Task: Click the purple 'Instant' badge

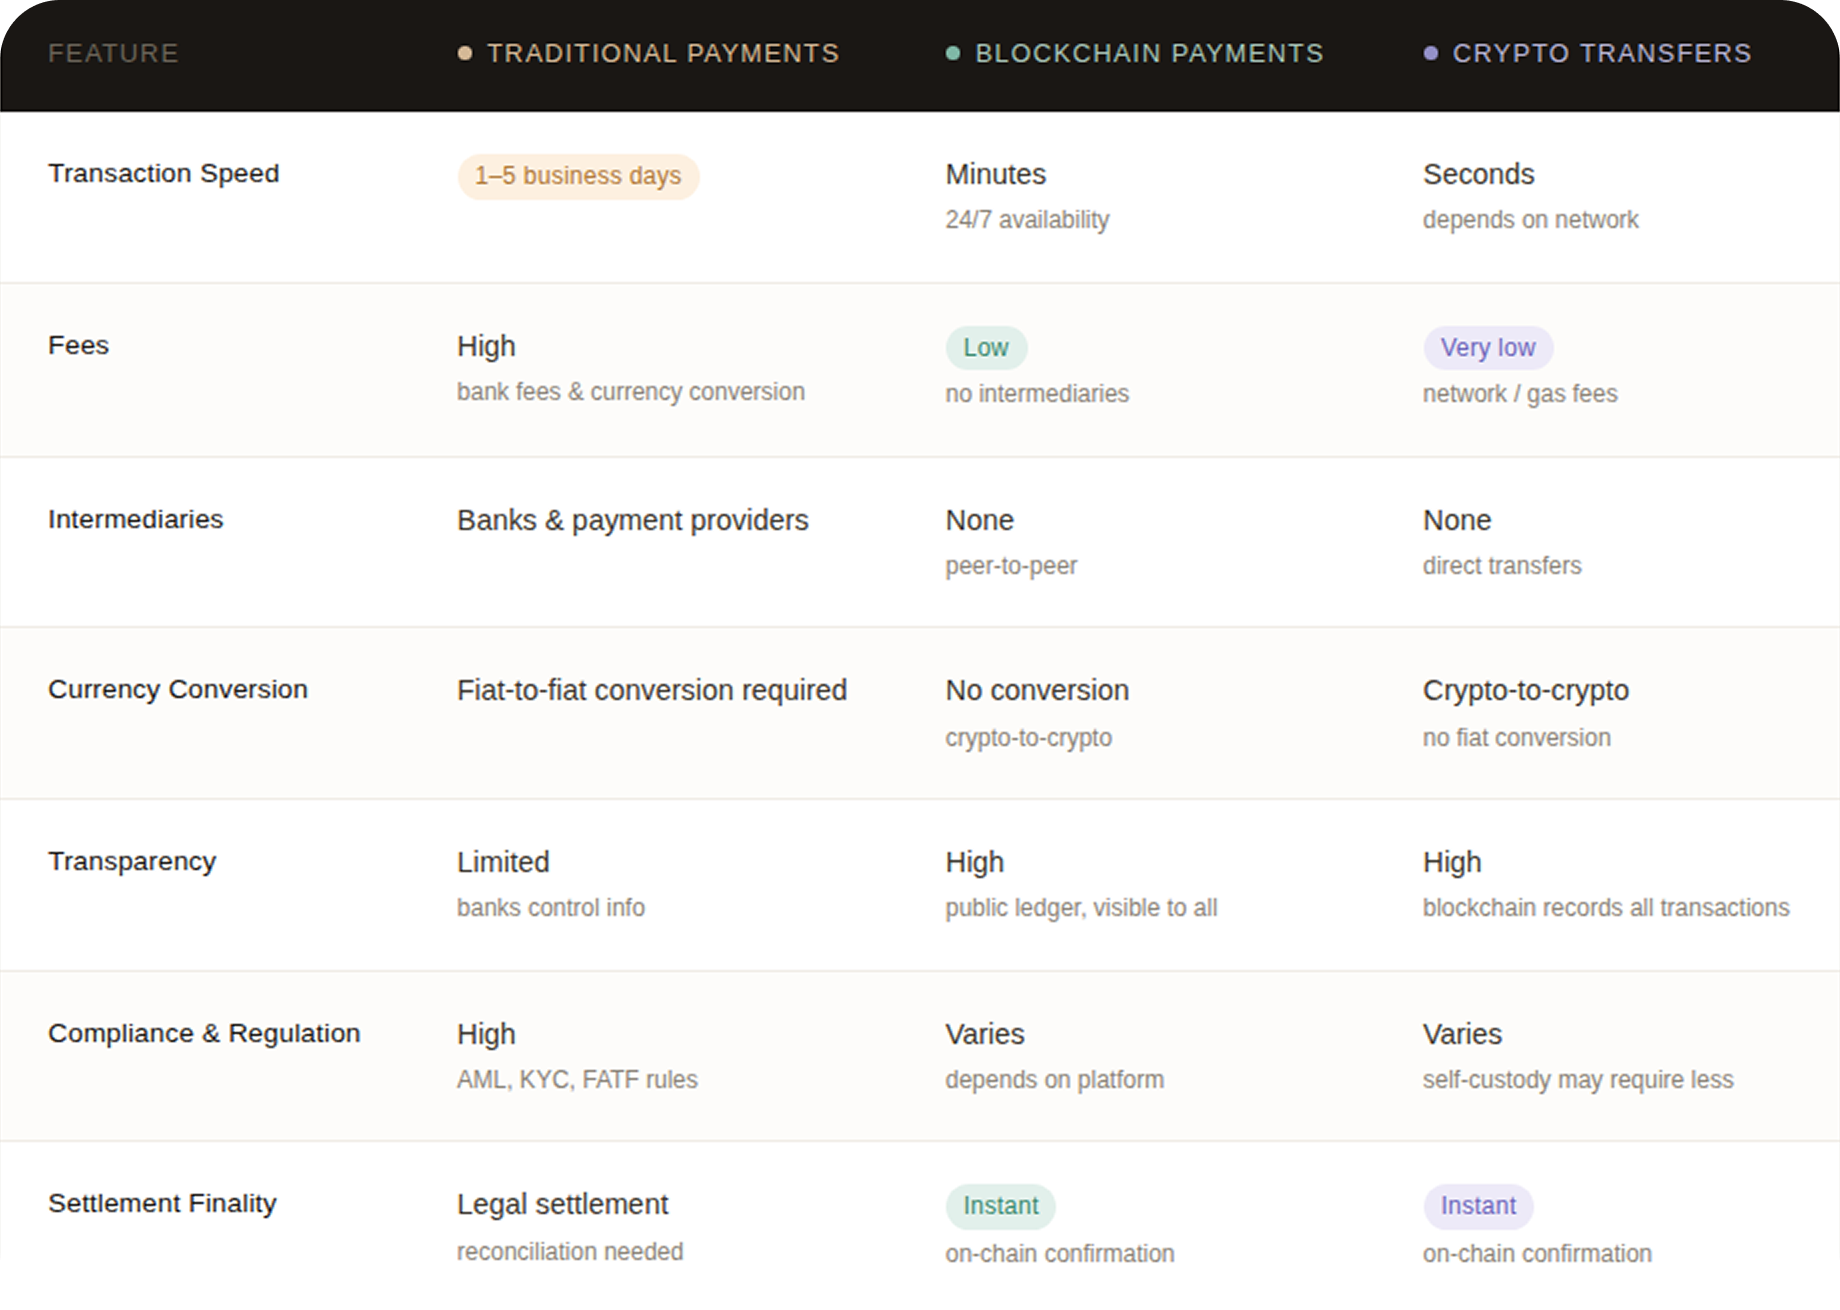Action: pos(1478,1206)
